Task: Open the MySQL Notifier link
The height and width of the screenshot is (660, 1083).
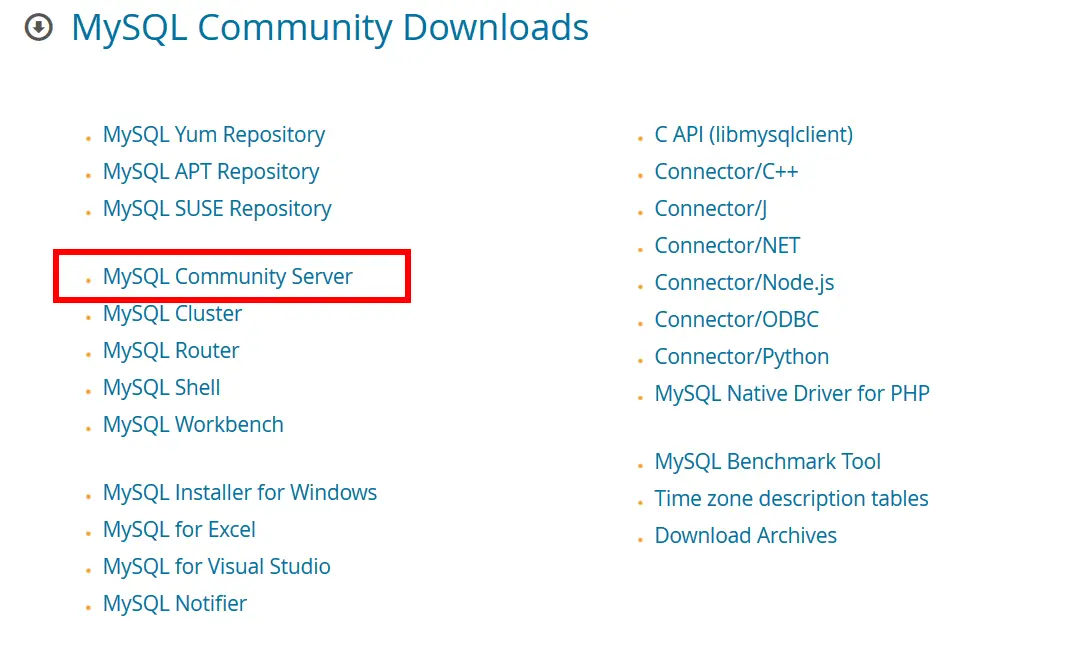Action: 175,603
